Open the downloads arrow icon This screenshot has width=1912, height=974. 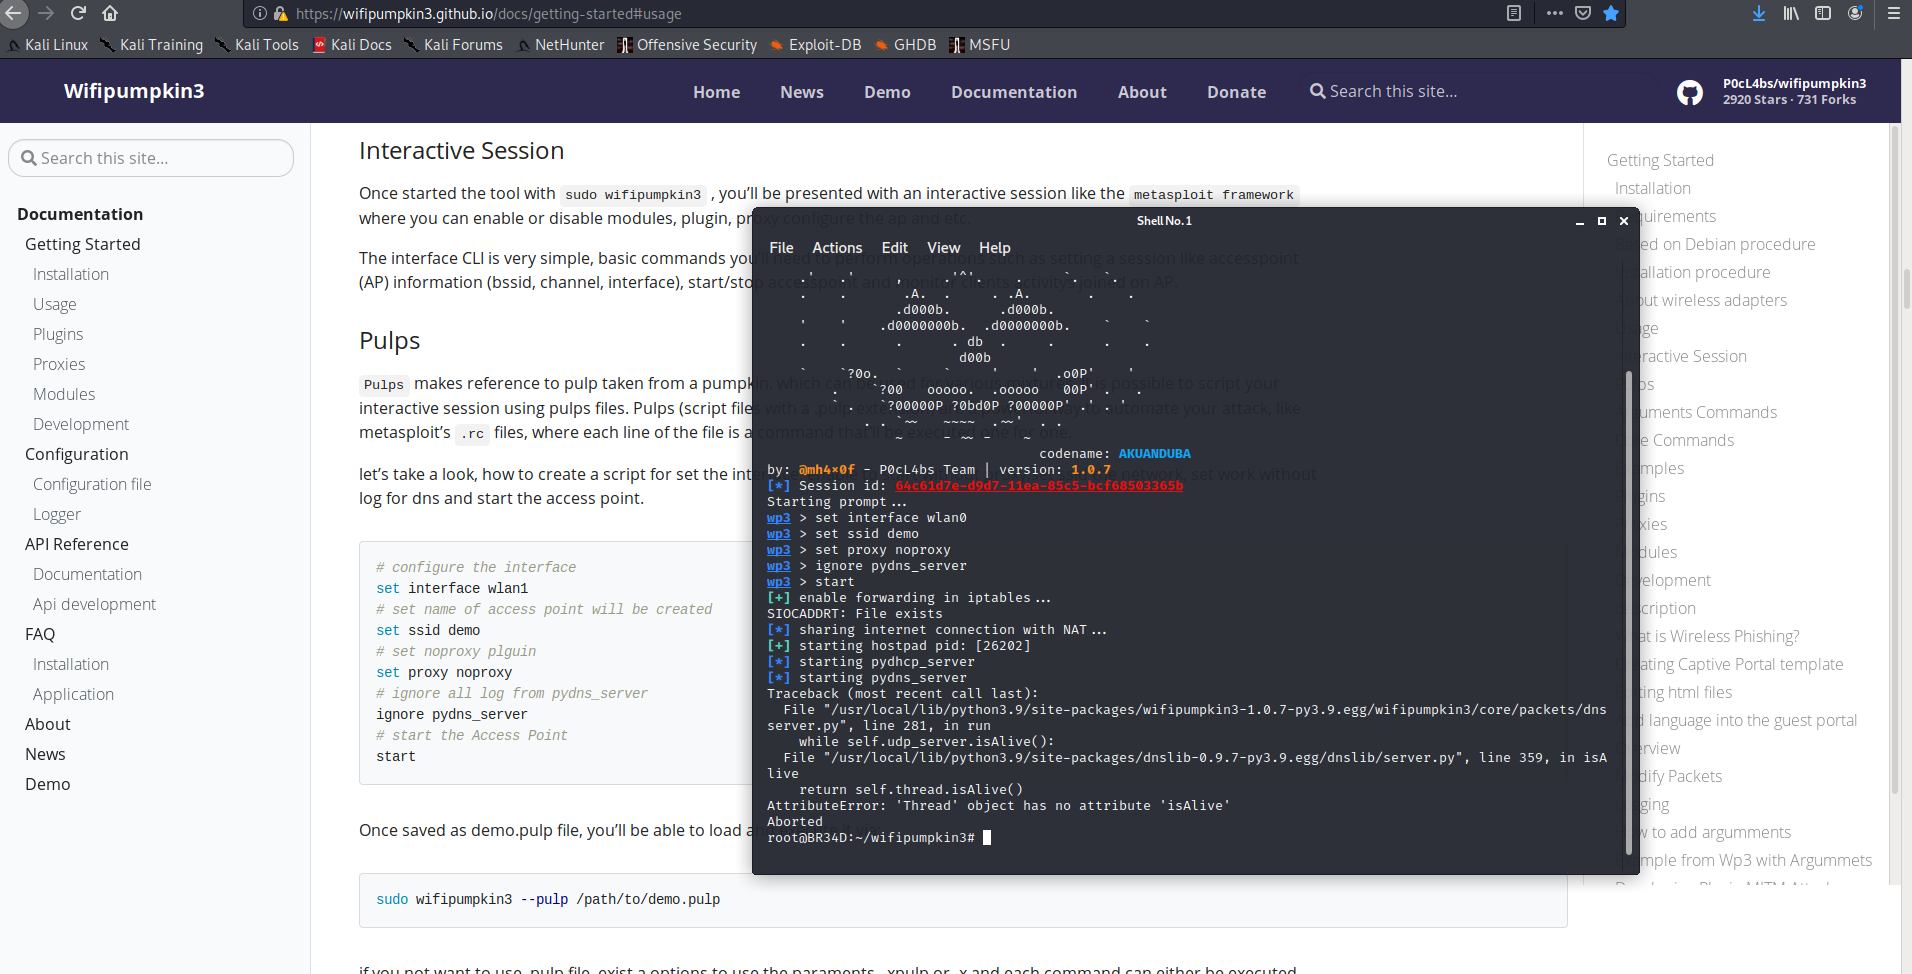[1759, 13]
